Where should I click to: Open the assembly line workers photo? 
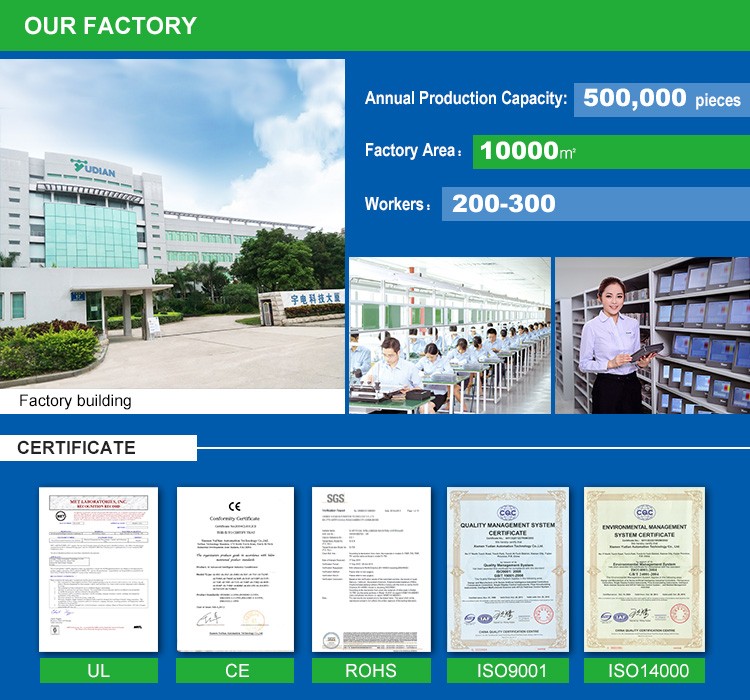click(449, 335)
